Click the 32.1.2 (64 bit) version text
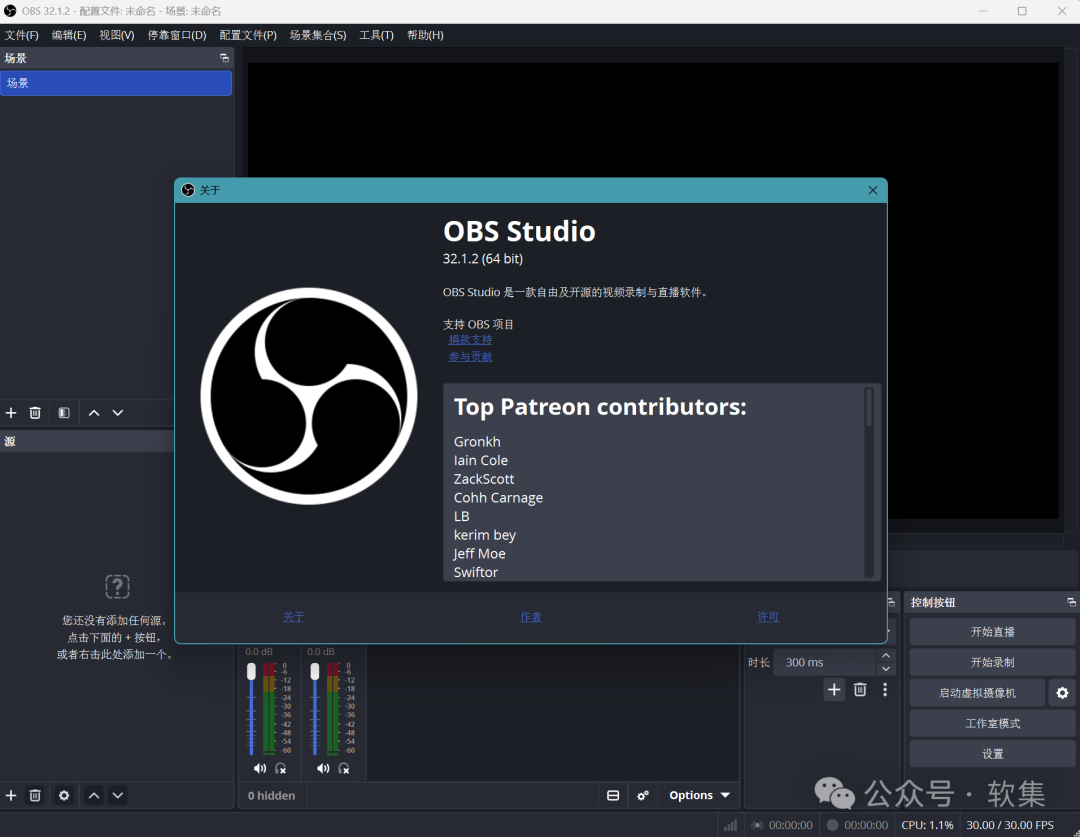 pos(483,259)
